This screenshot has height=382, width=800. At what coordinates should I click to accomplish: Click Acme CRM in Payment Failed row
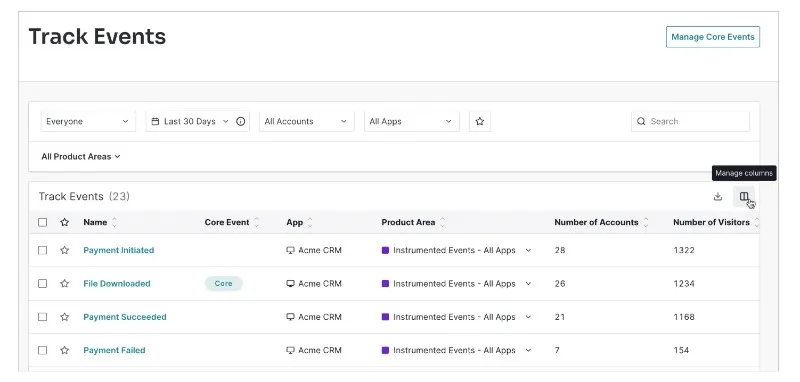pos(319,350)
